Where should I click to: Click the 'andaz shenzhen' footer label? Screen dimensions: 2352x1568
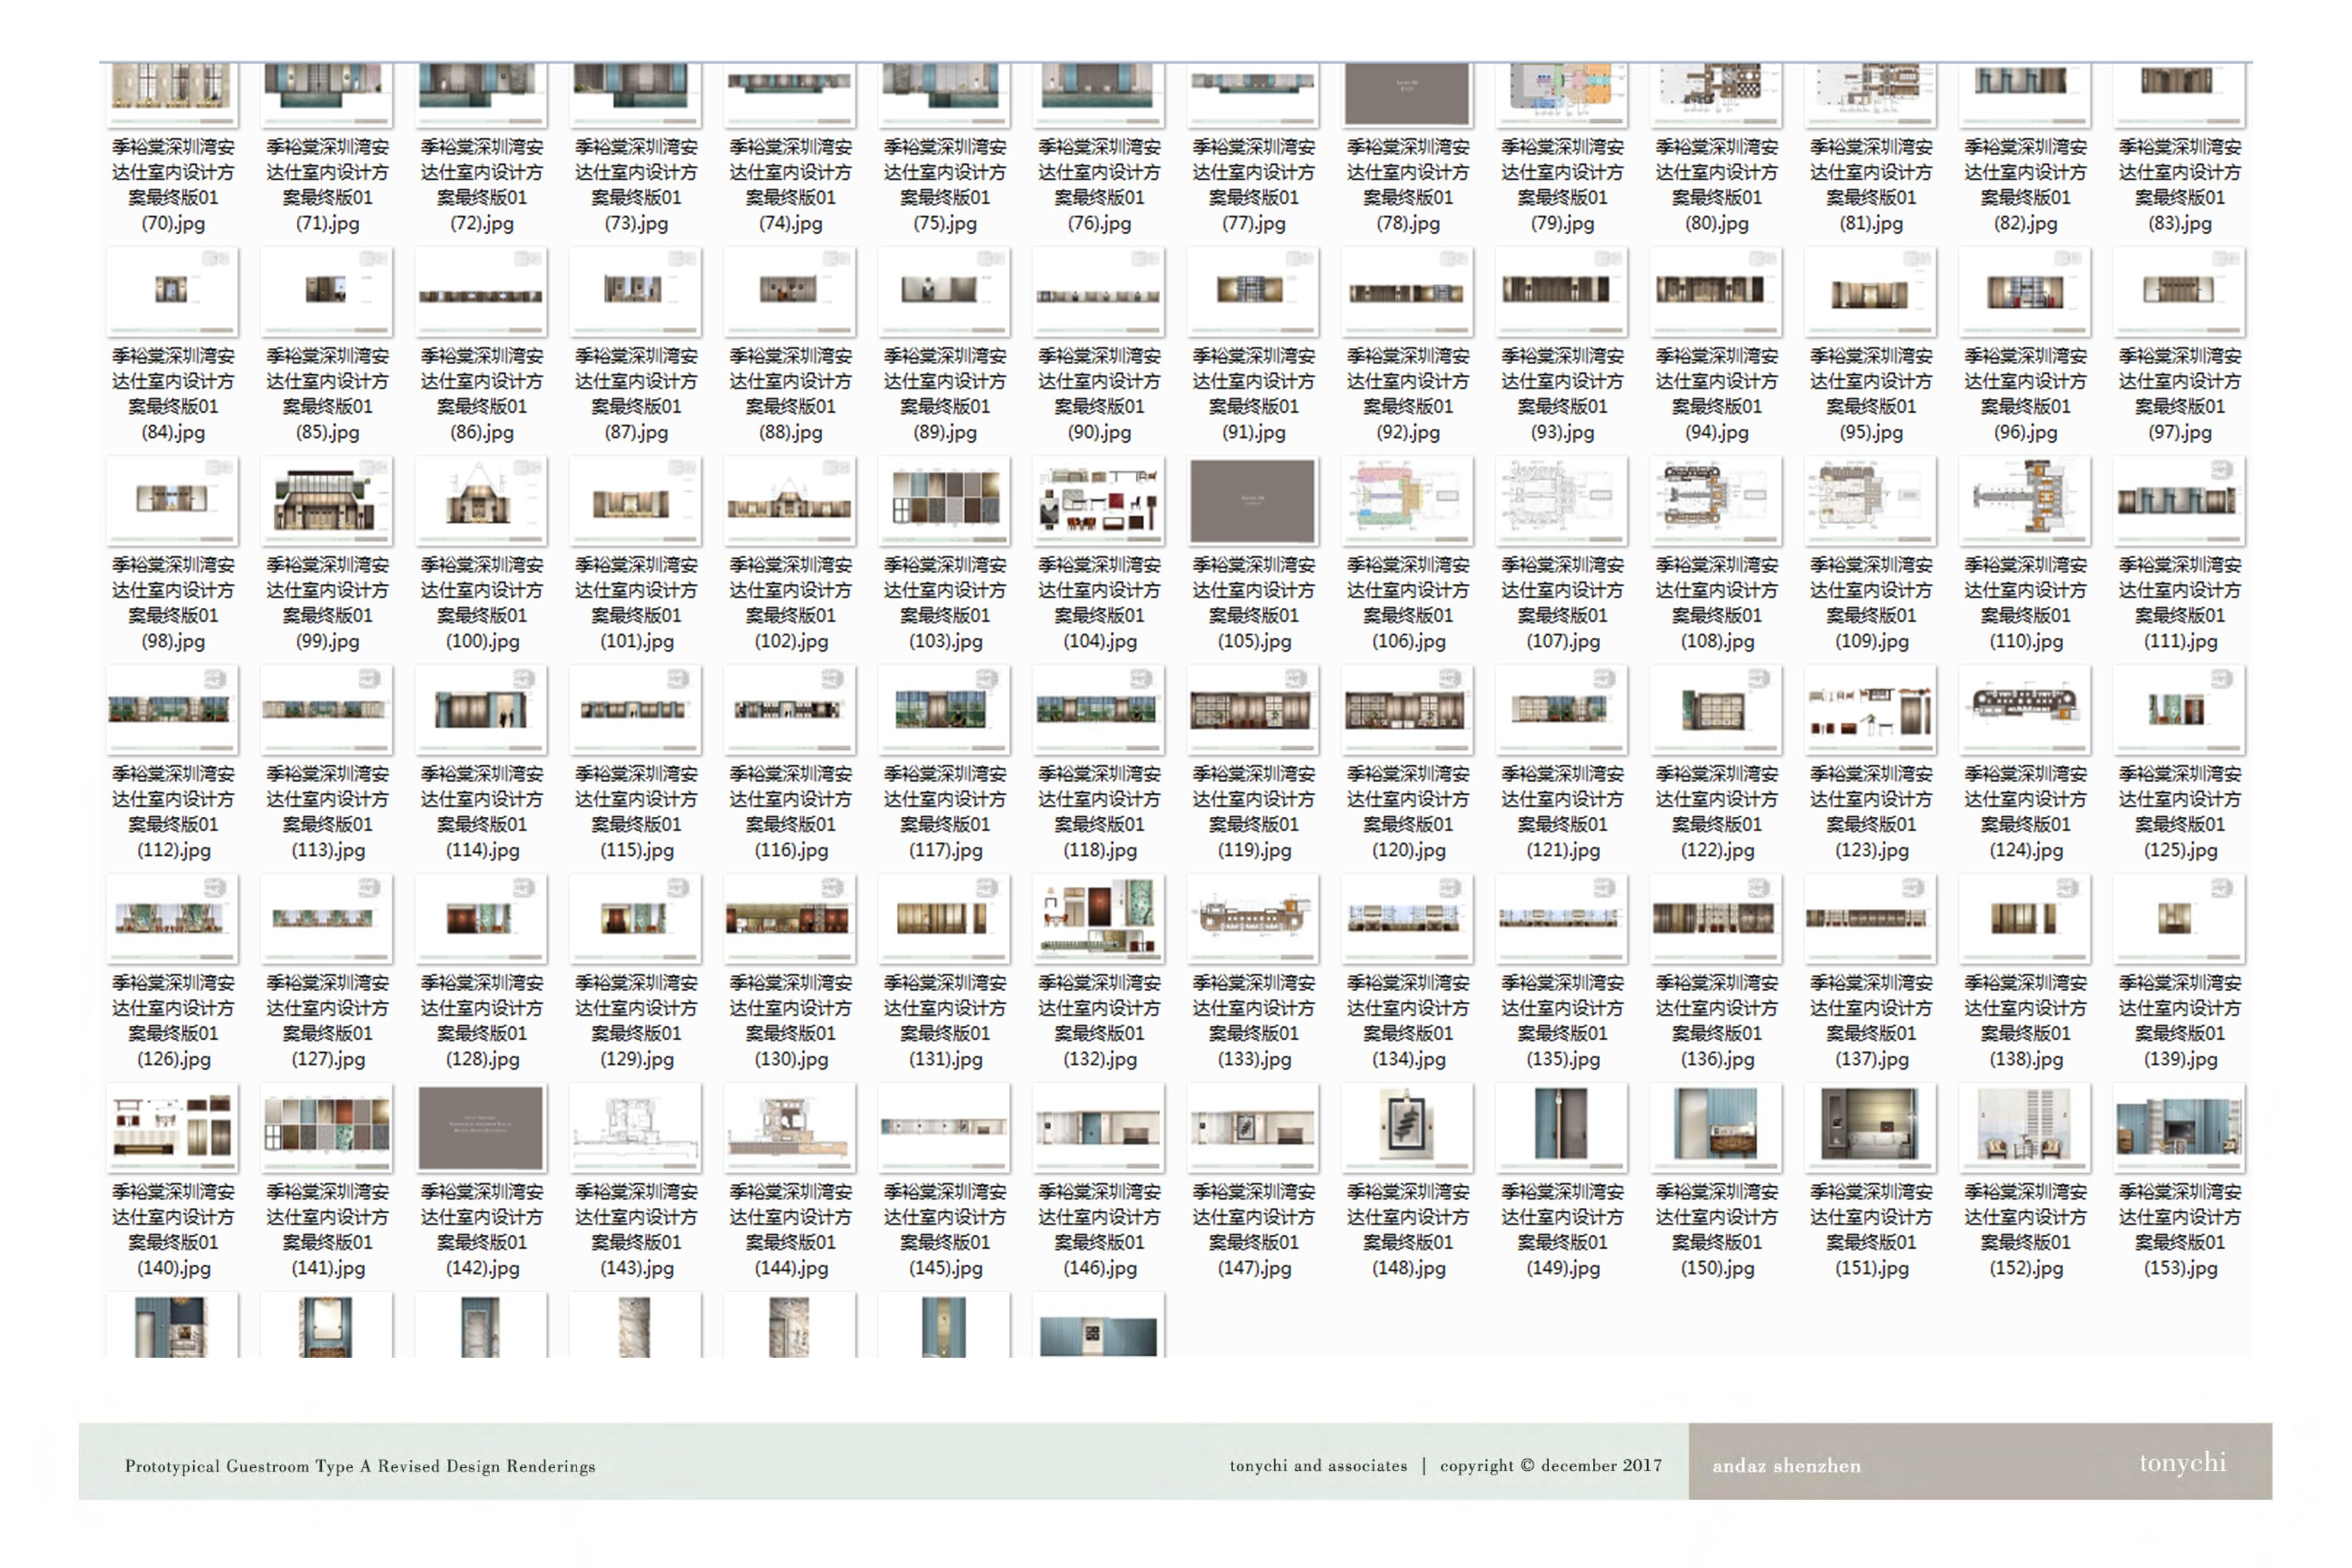[1786, 1466]
